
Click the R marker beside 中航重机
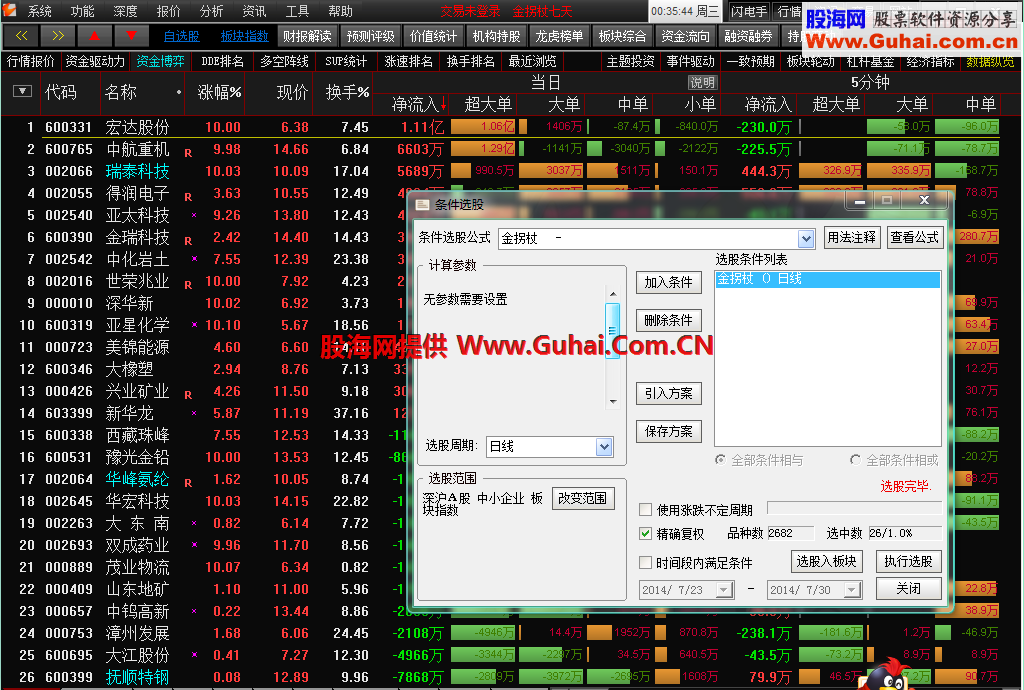[x=188, y=153]
